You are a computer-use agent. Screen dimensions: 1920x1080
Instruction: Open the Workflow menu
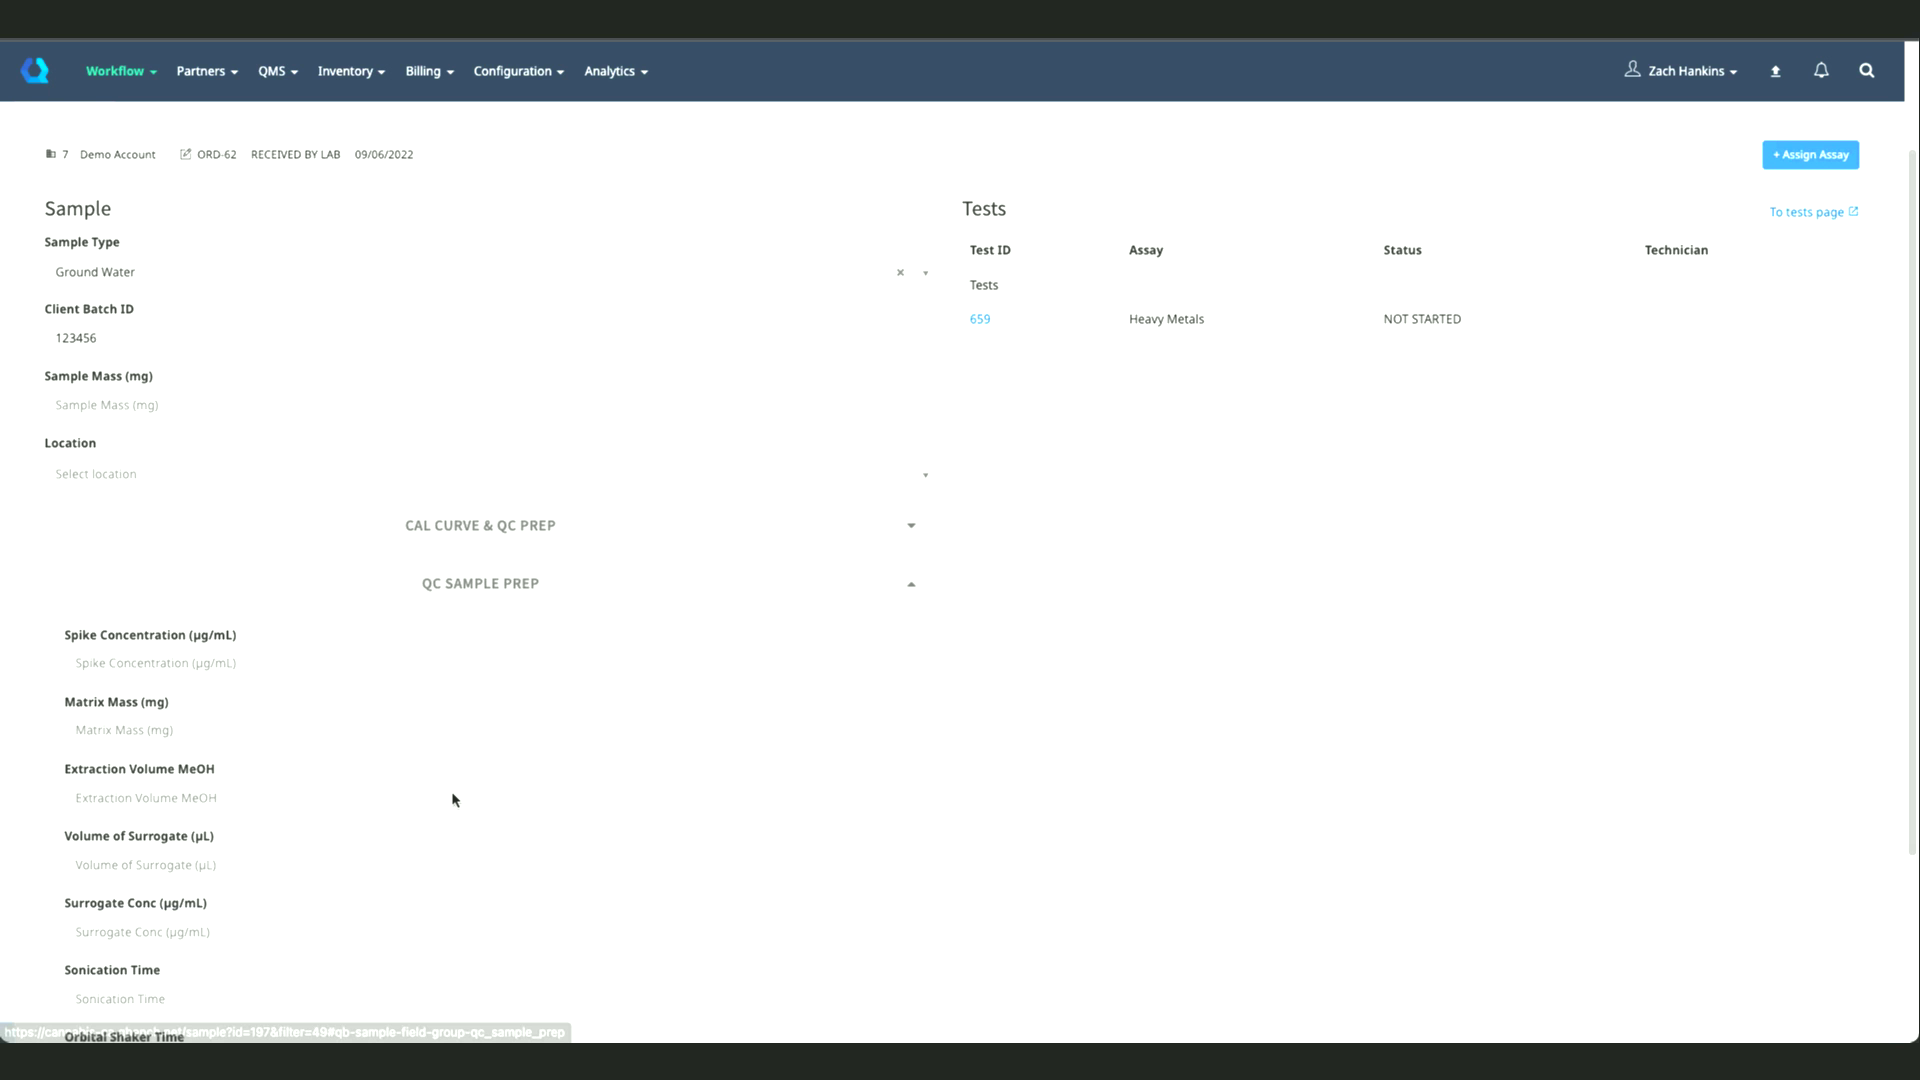click(121, 71)
